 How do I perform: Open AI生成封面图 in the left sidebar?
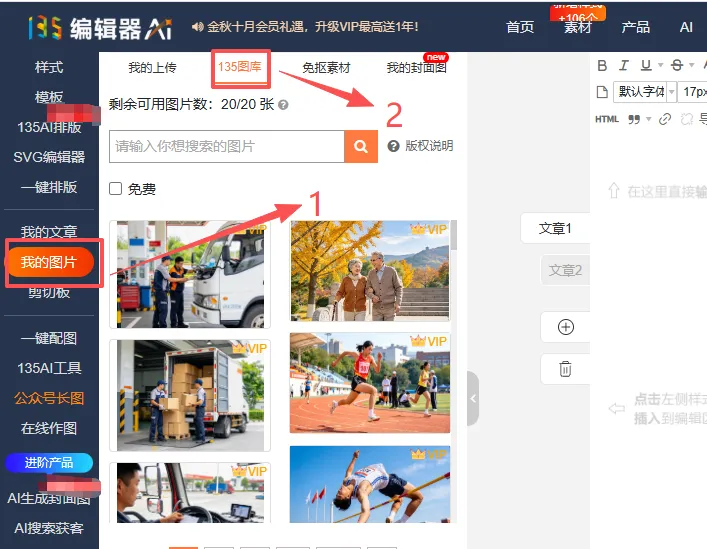pyautogui.click(x=49, y=498)
